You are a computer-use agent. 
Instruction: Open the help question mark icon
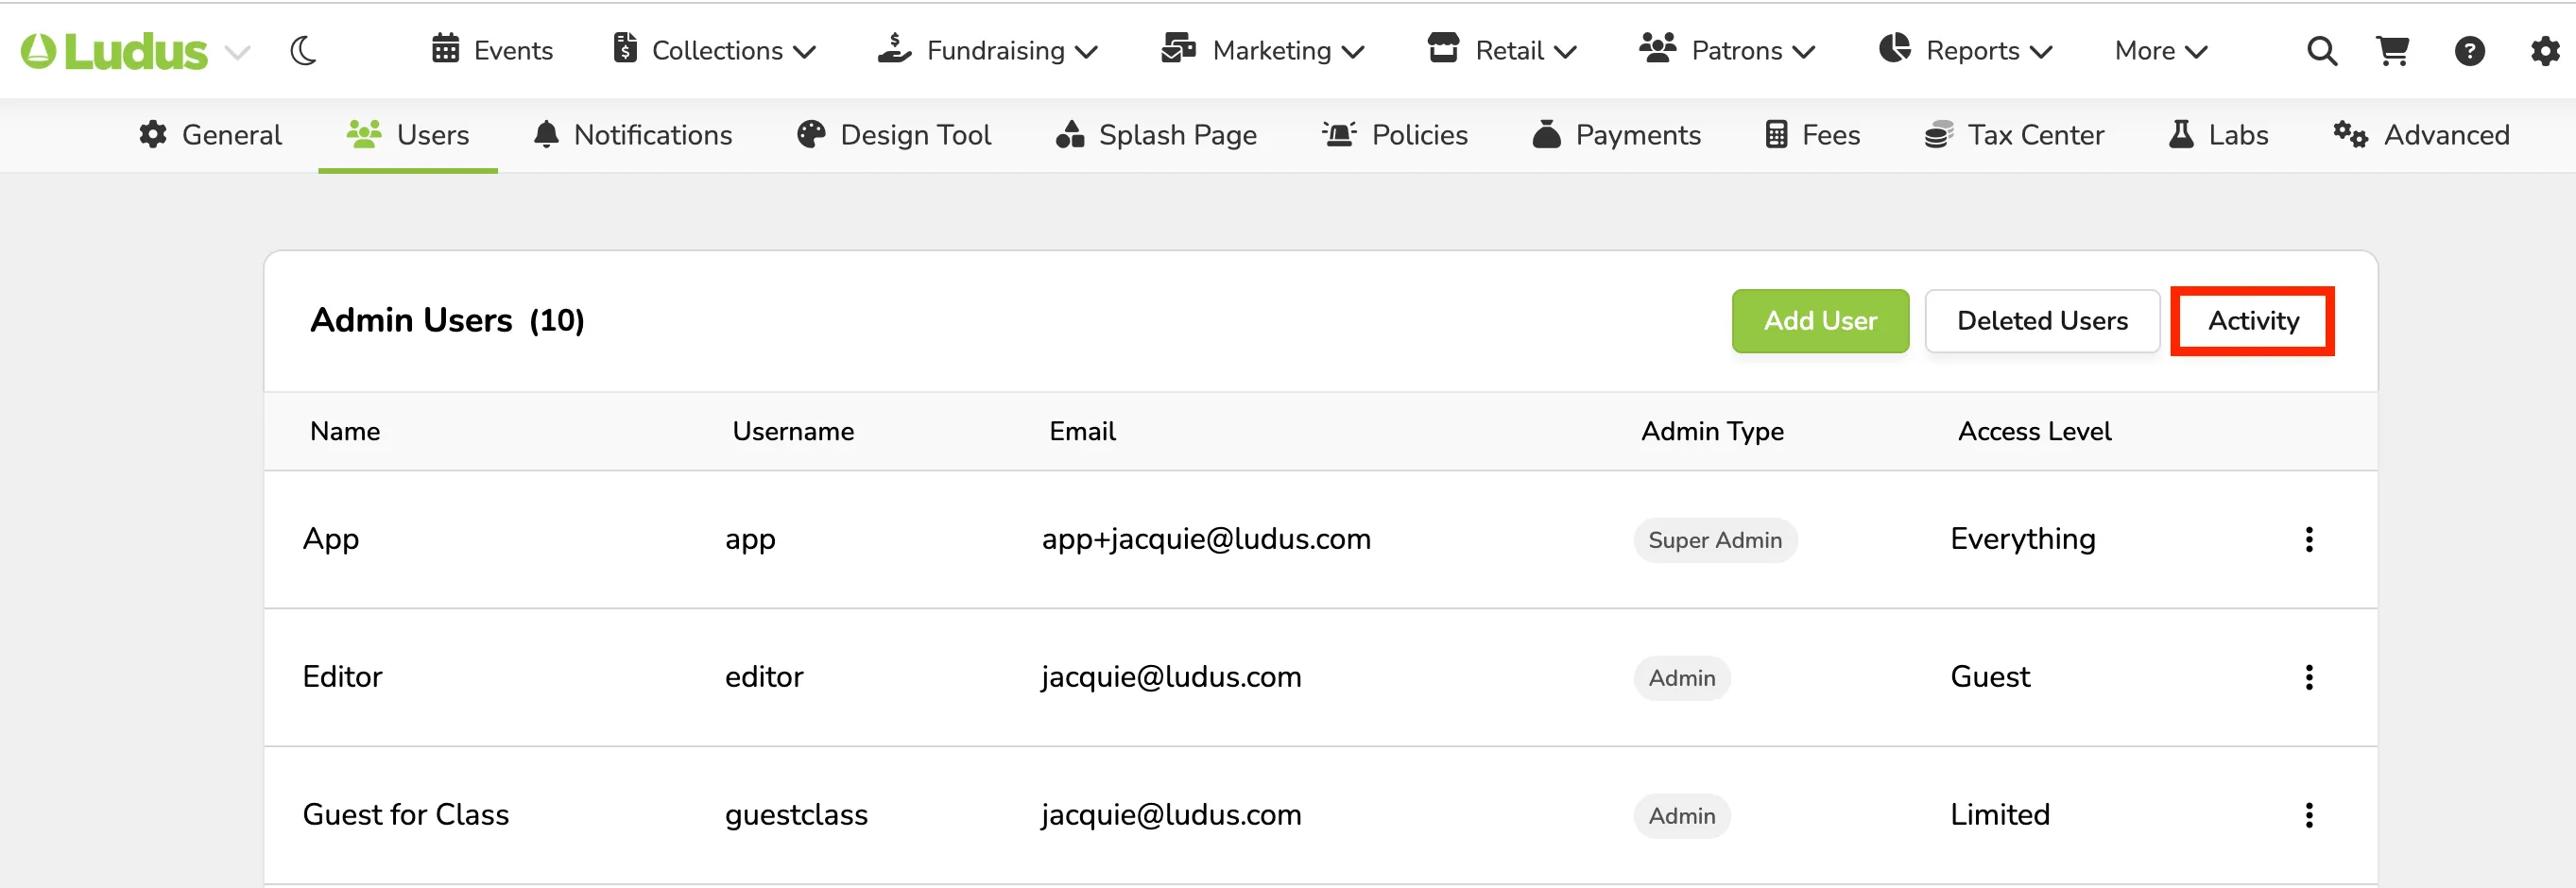click(2469, 50)
